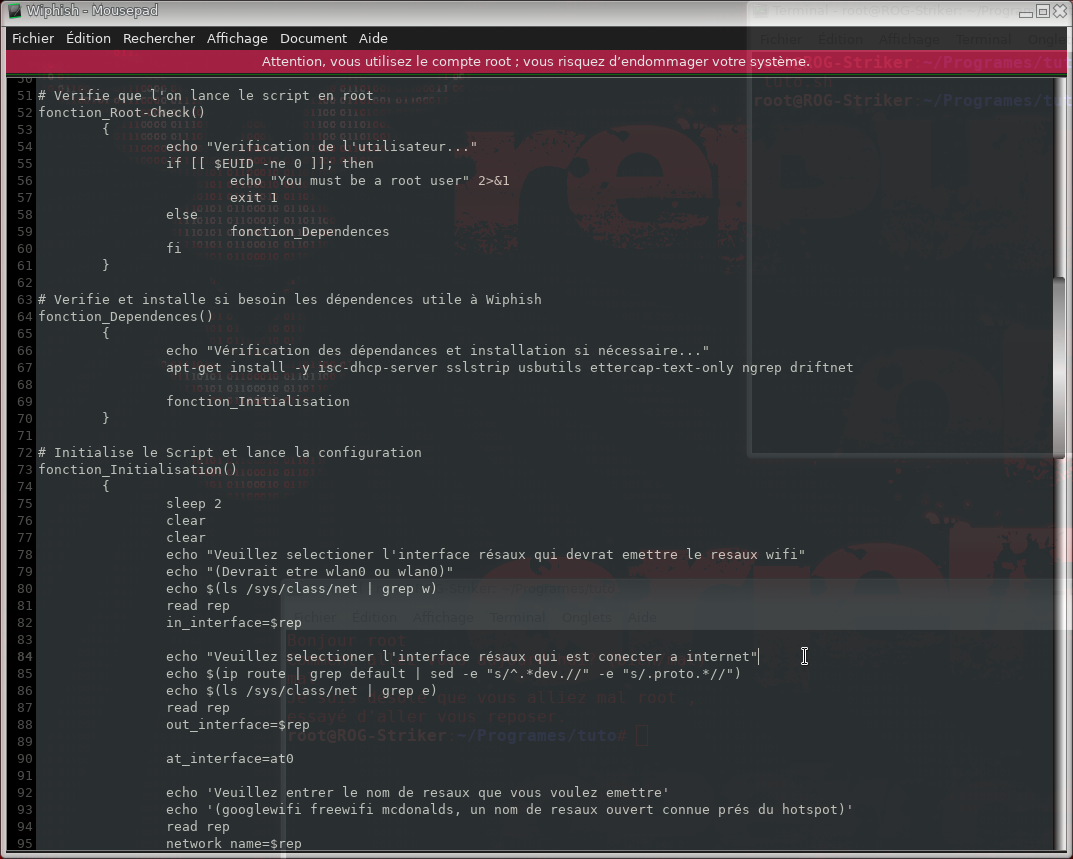The image size is (1073, 859).
Task: Click line number 62 in the gutter
Action: coord(25,283)
